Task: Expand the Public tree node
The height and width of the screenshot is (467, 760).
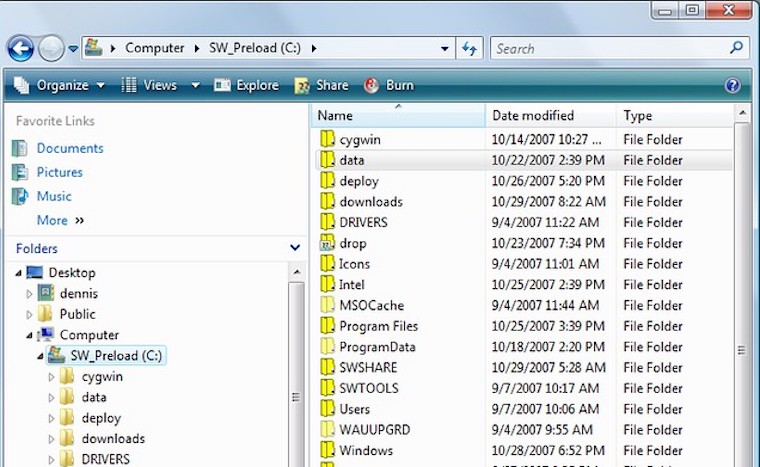Action: coord(29,315)
